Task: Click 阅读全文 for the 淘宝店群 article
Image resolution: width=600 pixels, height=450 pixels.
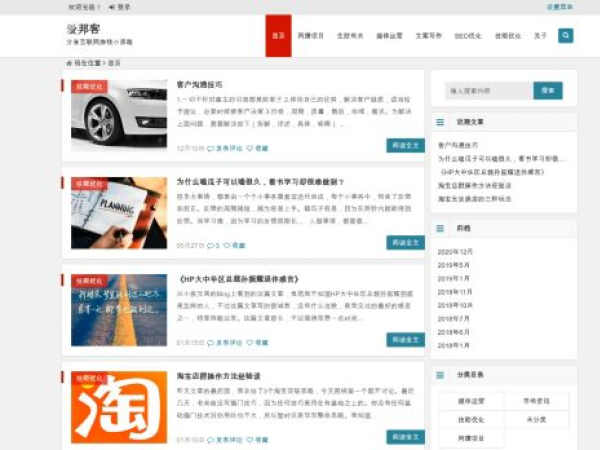Action: coord(405,437)
